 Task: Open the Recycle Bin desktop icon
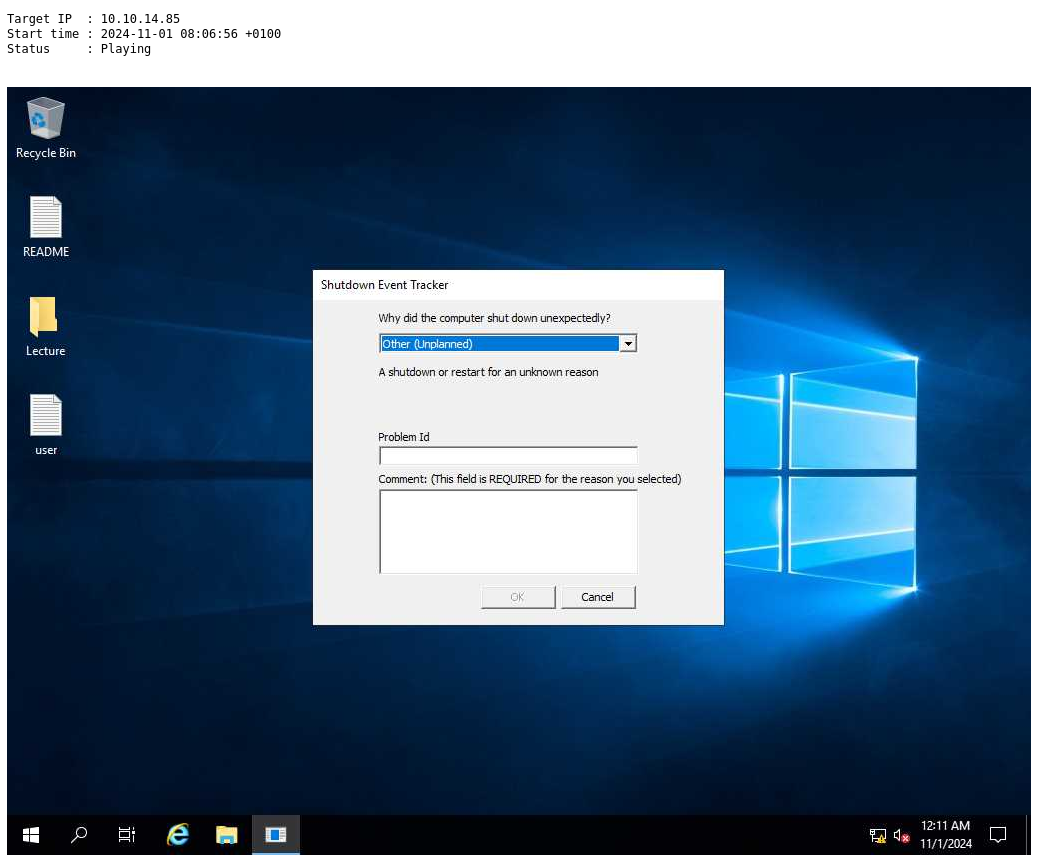pyautogui.click(x=46, y=128)
